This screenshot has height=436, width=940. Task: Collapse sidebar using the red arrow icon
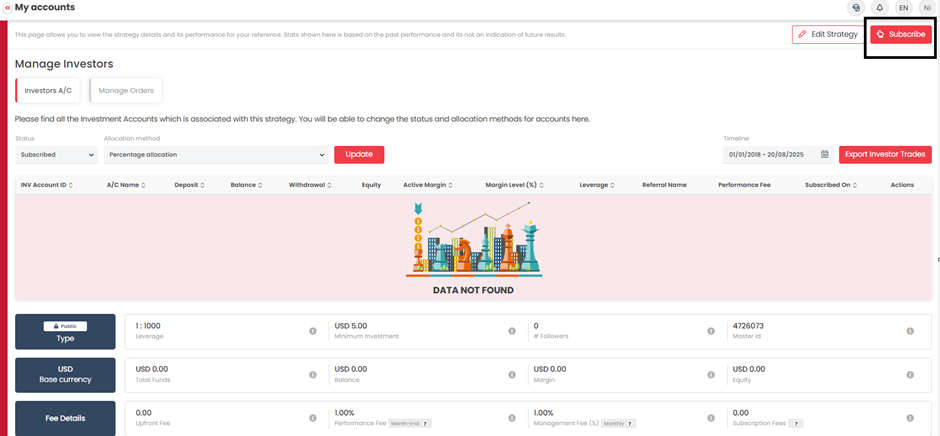click(7, 8)
